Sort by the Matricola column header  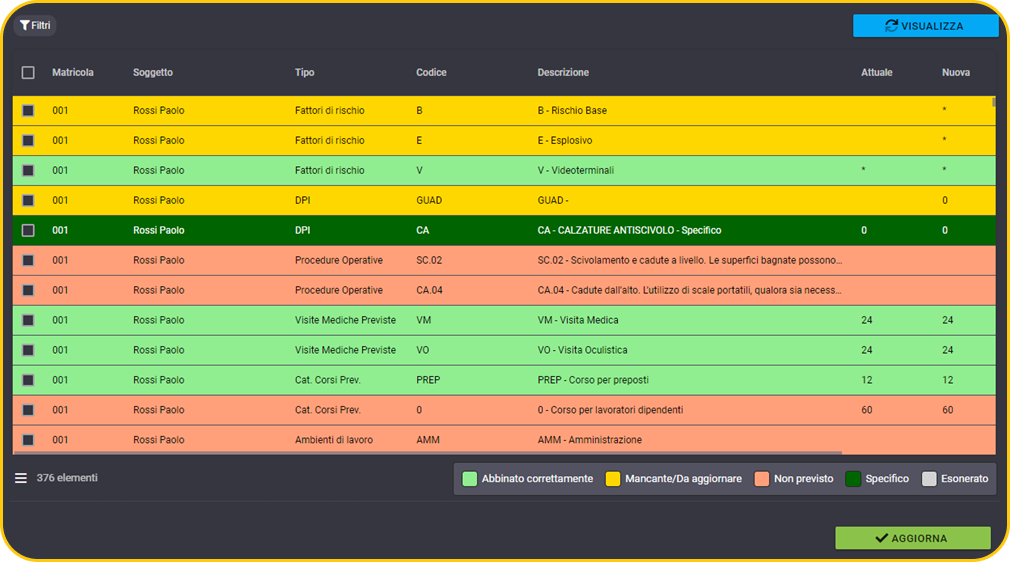coord(73,72)
